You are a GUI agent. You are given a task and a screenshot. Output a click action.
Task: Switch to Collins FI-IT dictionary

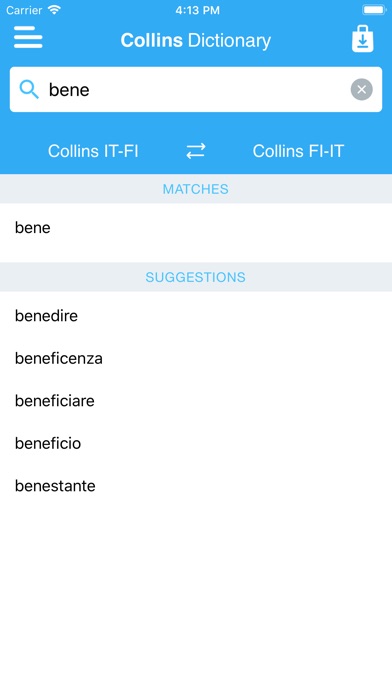point(298,151)
